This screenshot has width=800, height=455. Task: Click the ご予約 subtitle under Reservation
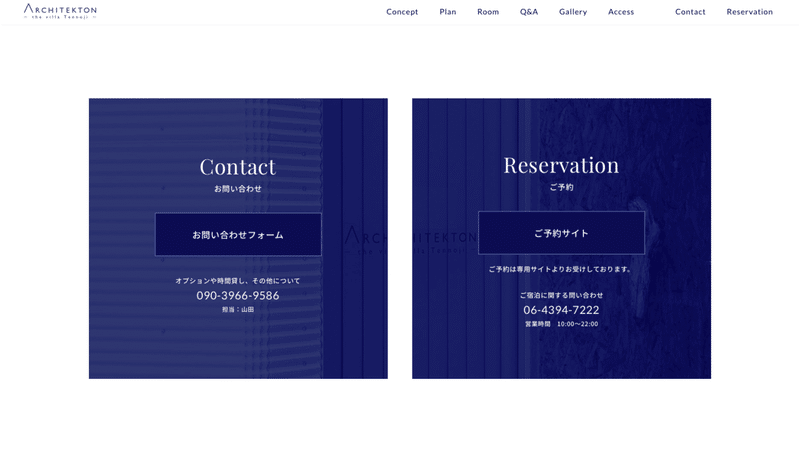561,187
